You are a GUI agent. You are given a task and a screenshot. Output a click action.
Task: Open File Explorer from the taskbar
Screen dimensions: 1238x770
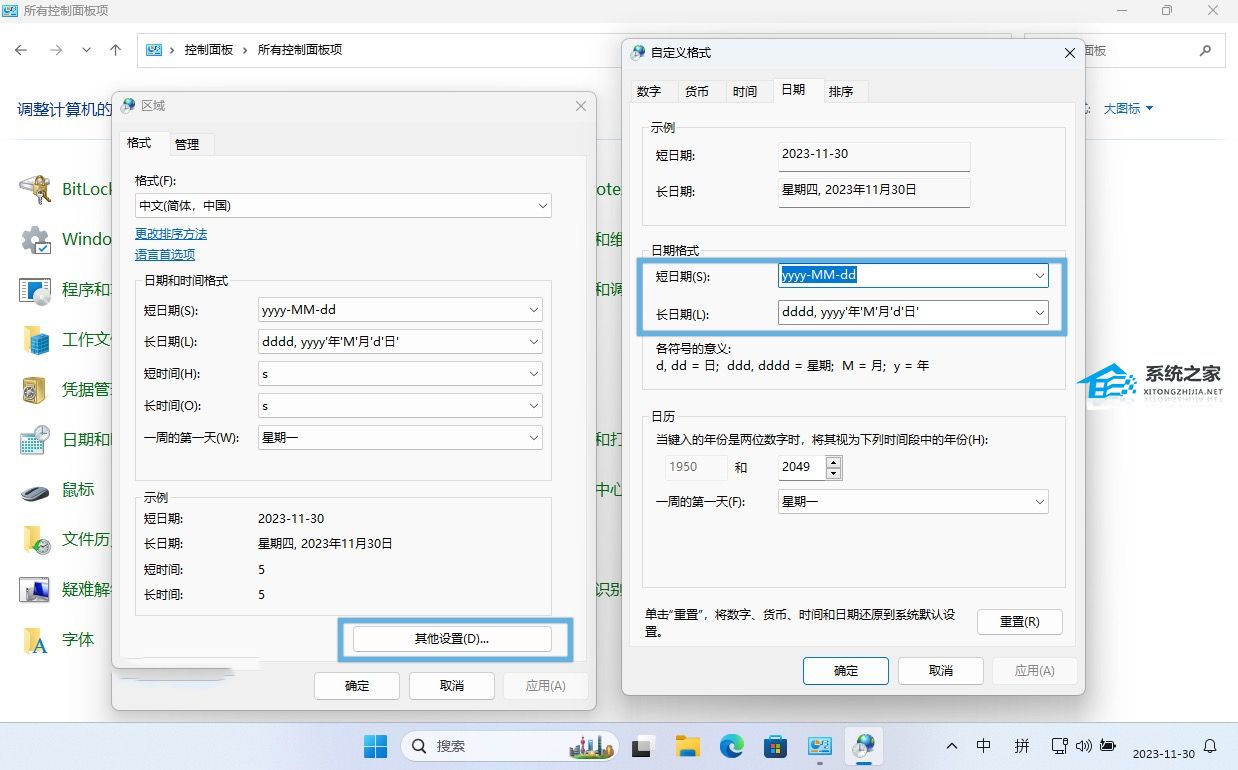(687, 746)
